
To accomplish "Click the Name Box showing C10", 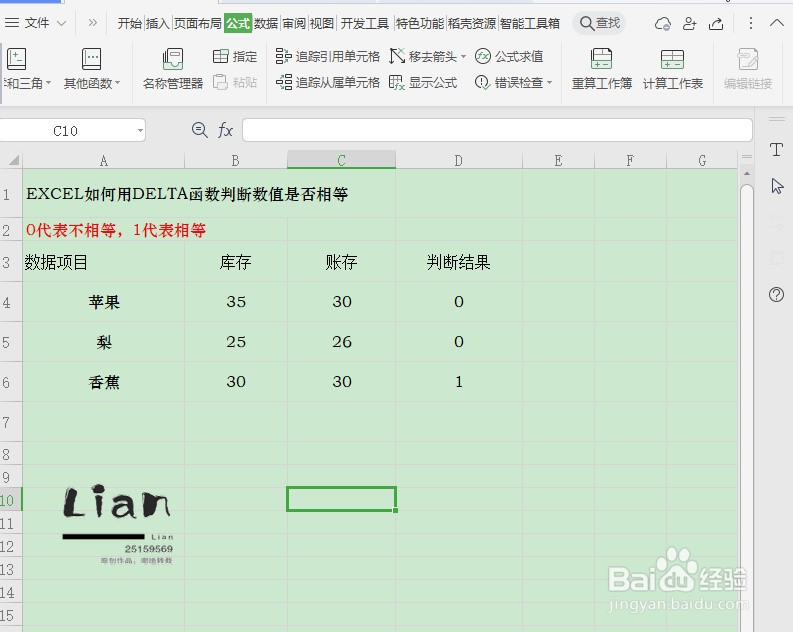I will point(66,131).
